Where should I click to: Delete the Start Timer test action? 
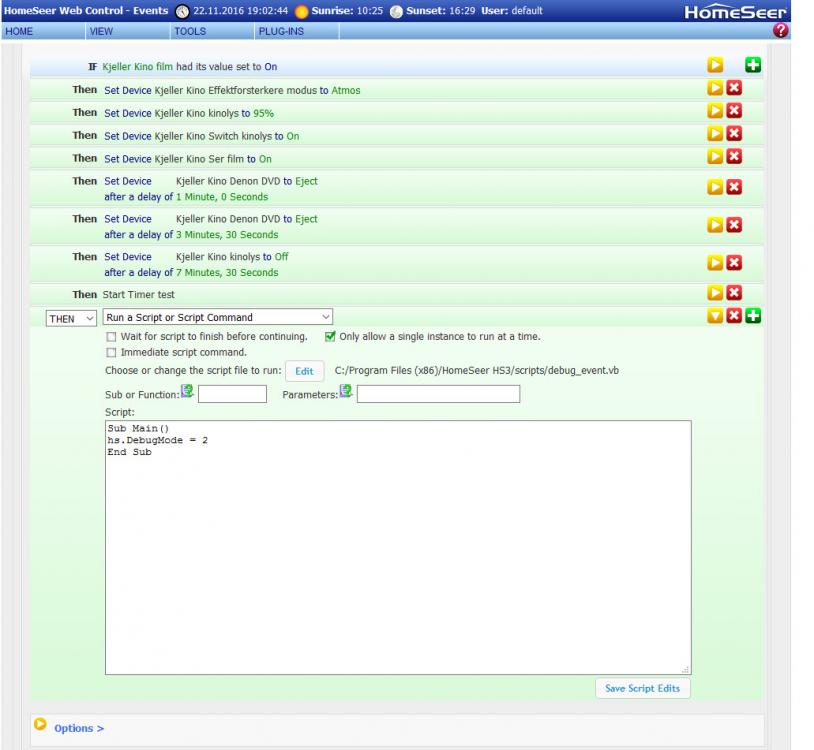click(x=734, y=293)
